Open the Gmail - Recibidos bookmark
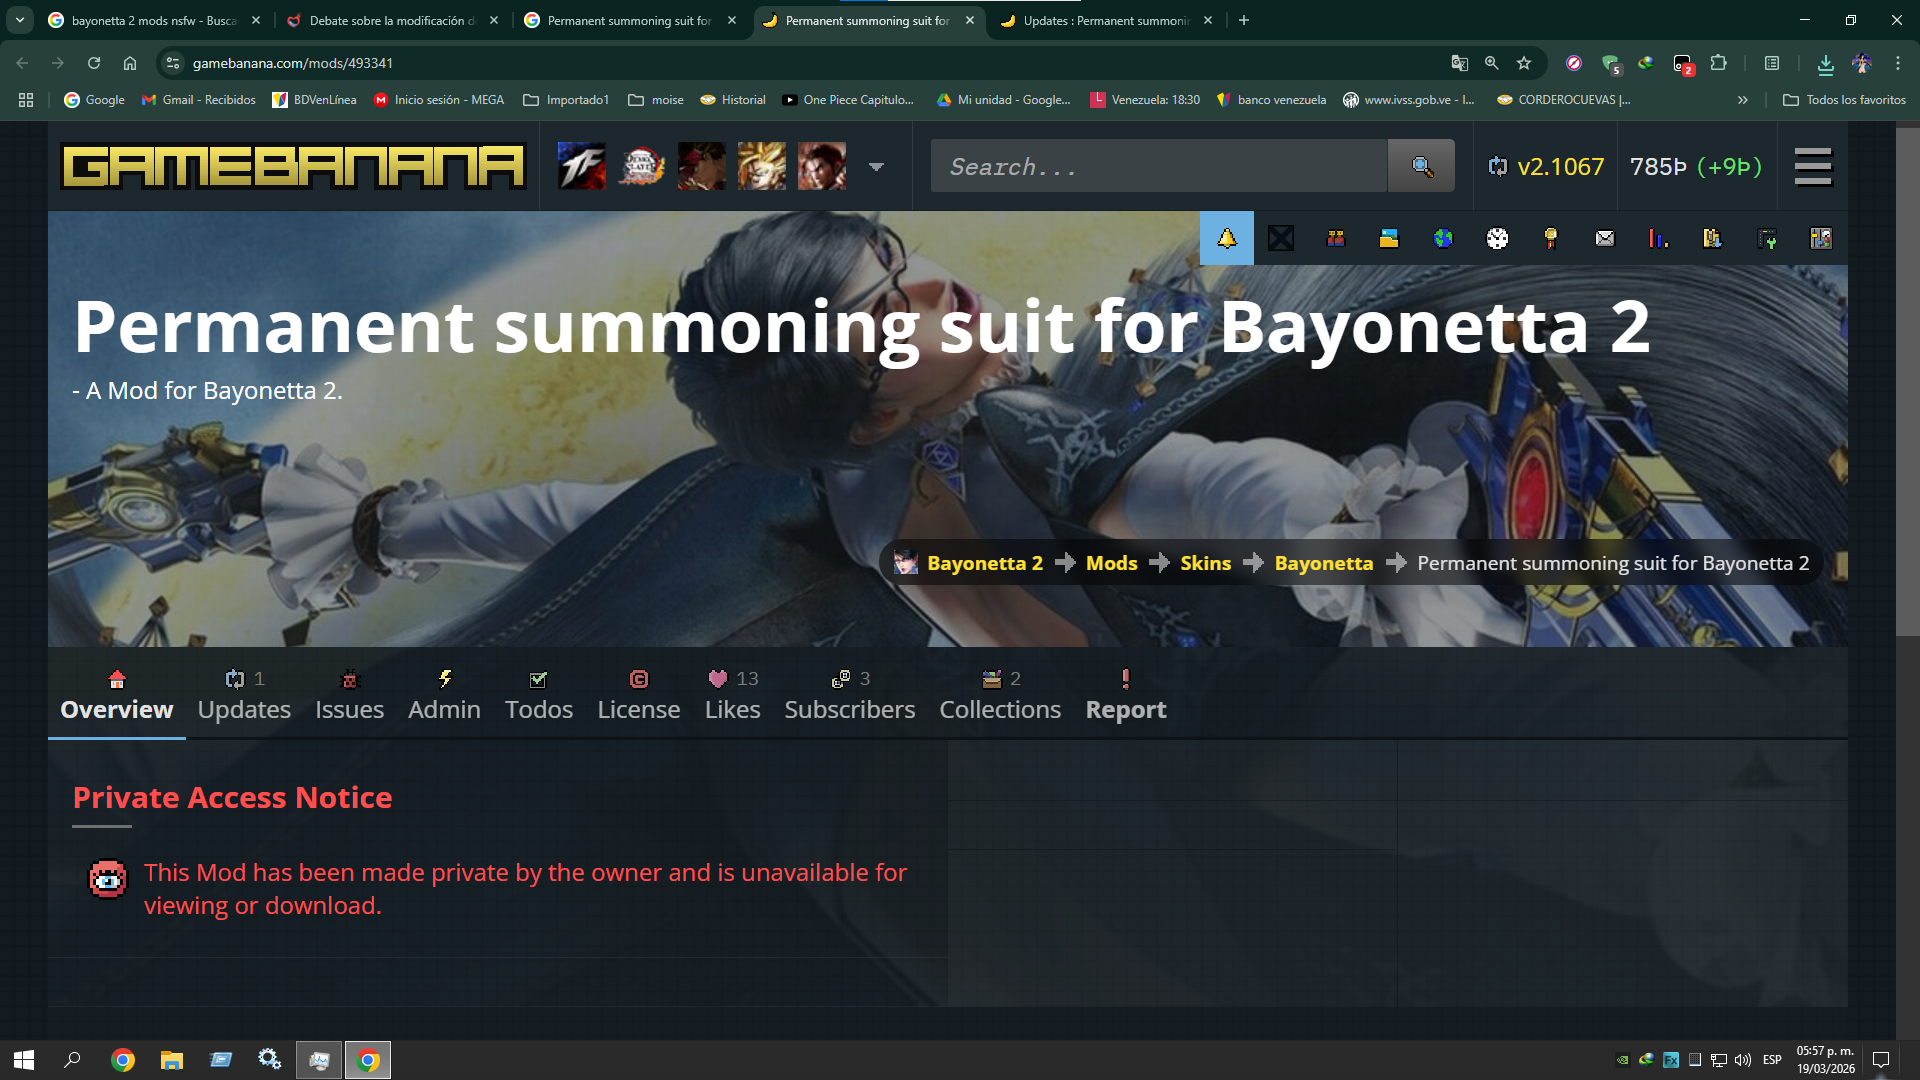Image resolution: width=1920 pixels, height=1080 pixels. coord(198,100)
